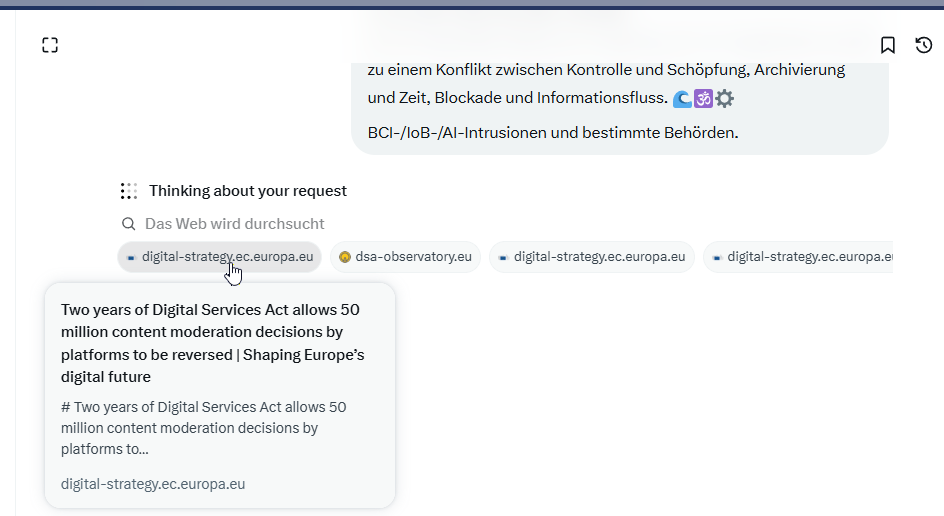Click the thinking dots spinner icon

(129, 191)
